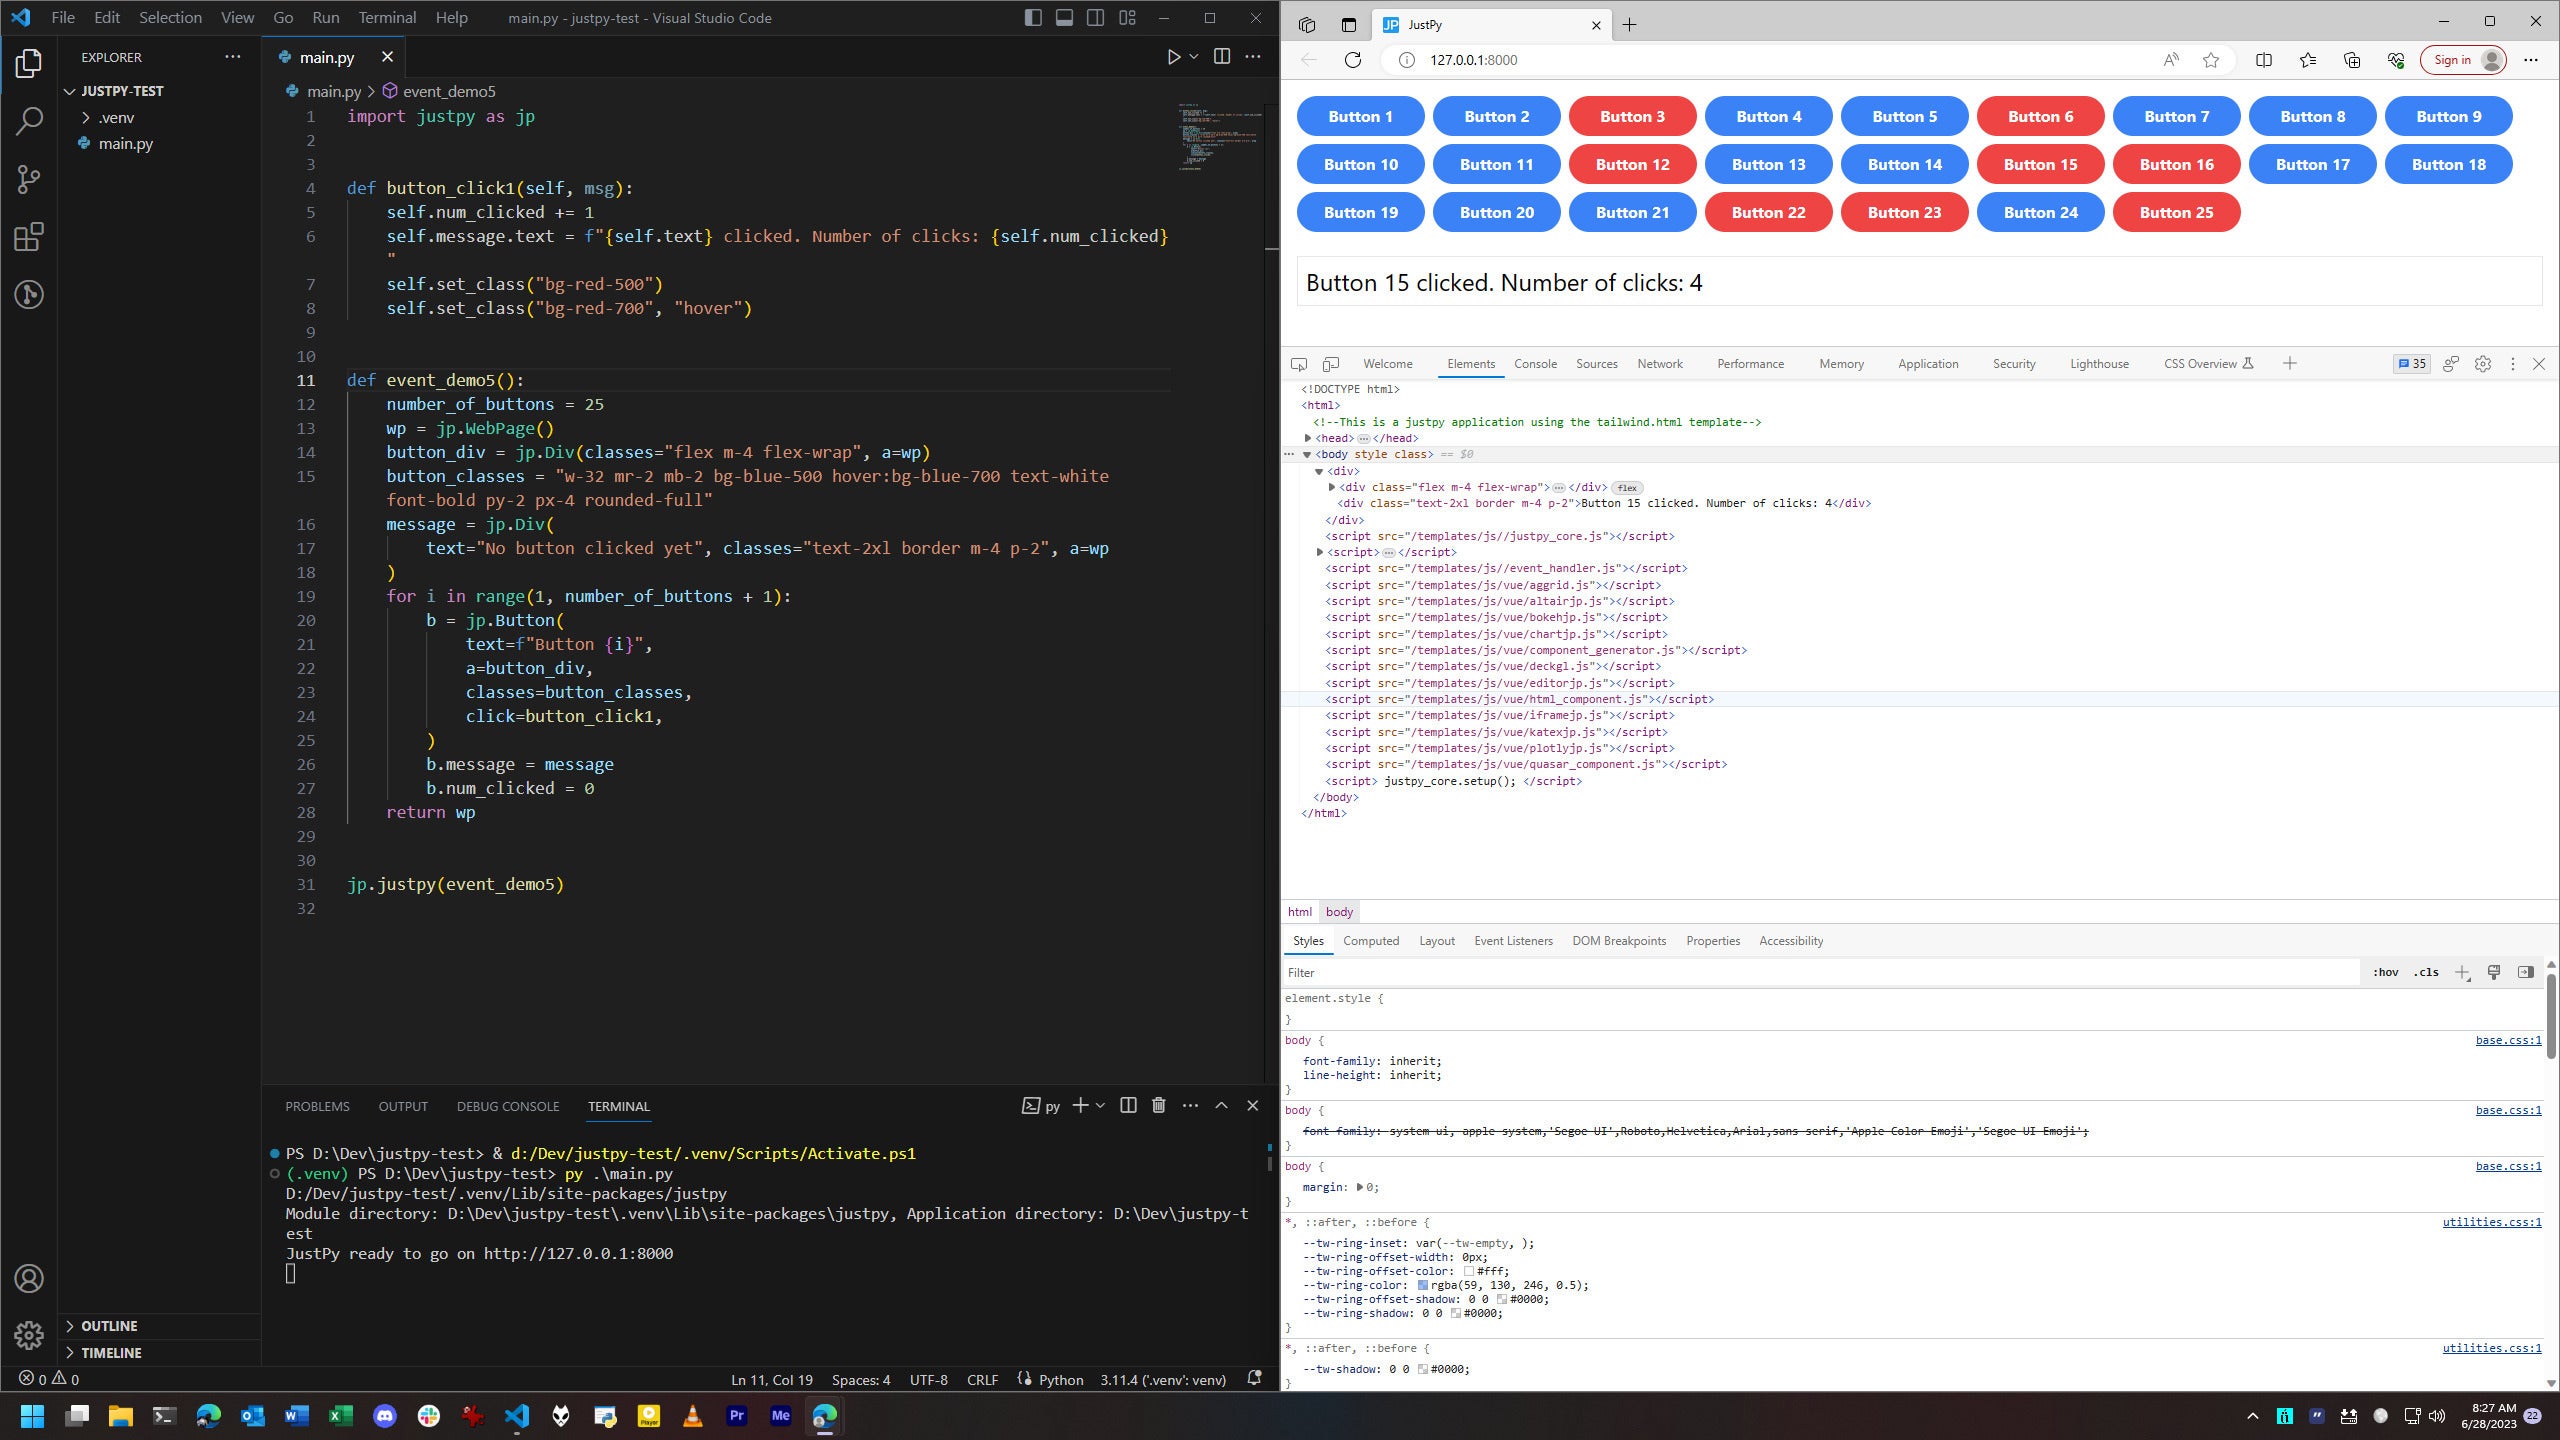Screen dimensions: 2560x1440
Task: Click Sign in button in Edge
Action: 2464,60
